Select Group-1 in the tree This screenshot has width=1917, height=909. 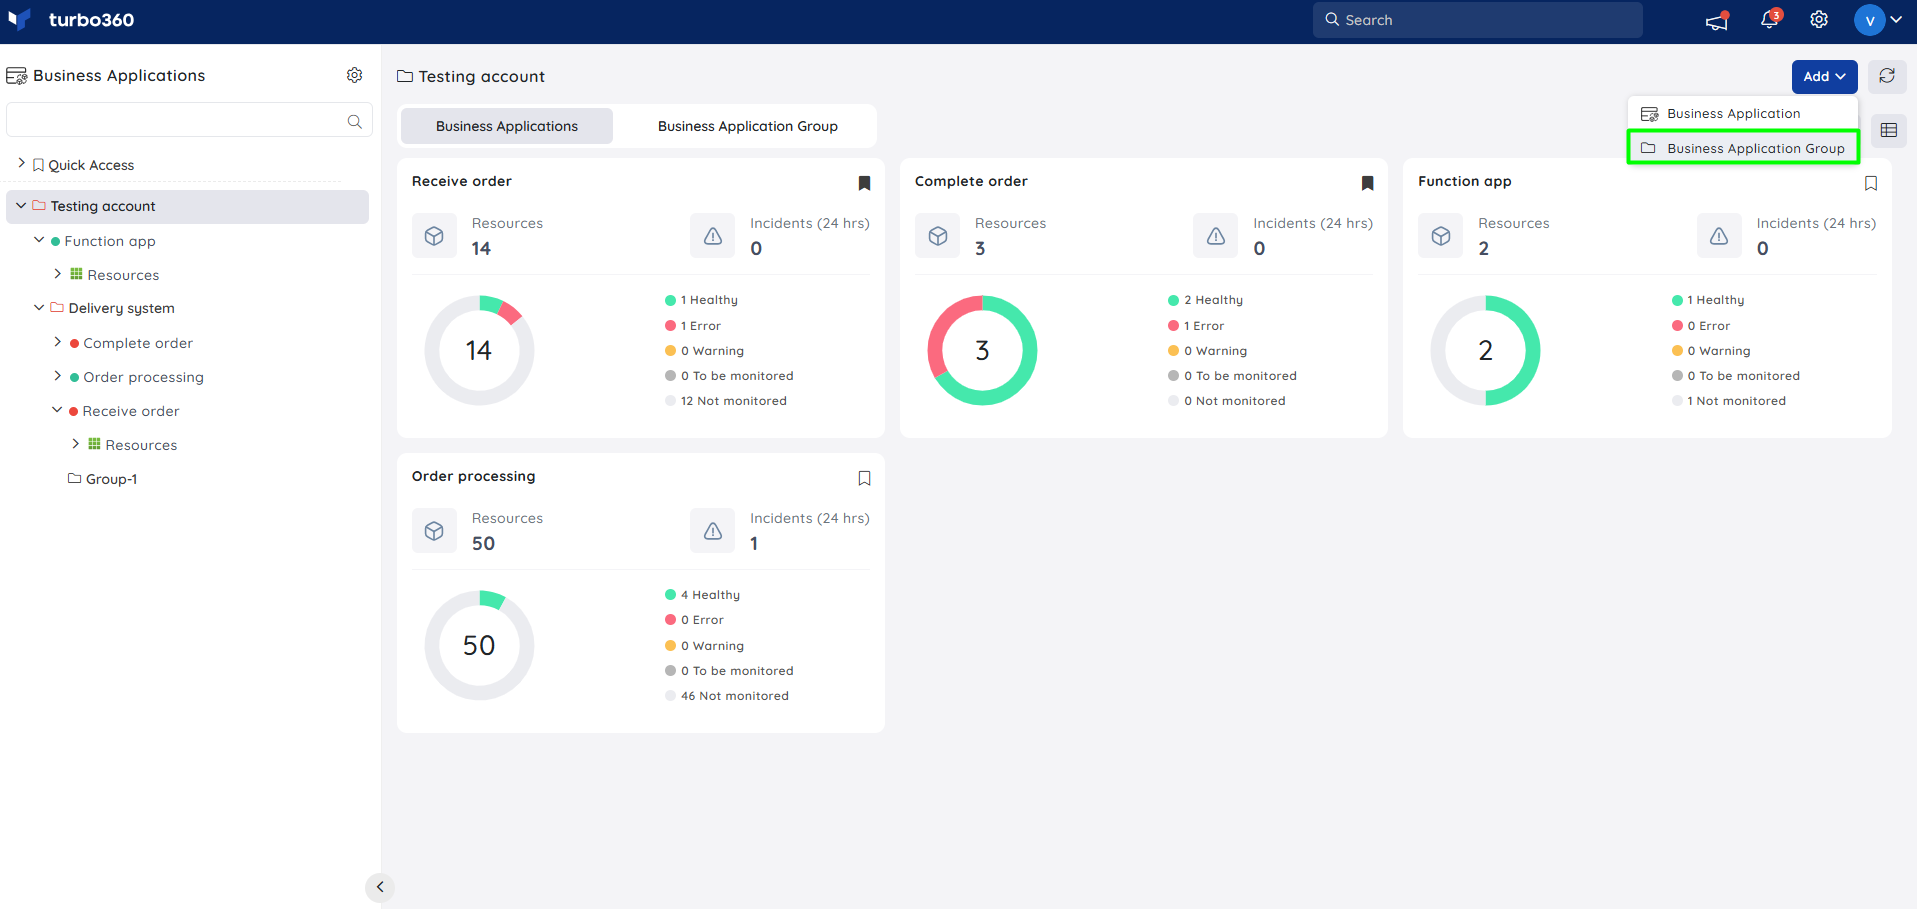tap(111, 479)
